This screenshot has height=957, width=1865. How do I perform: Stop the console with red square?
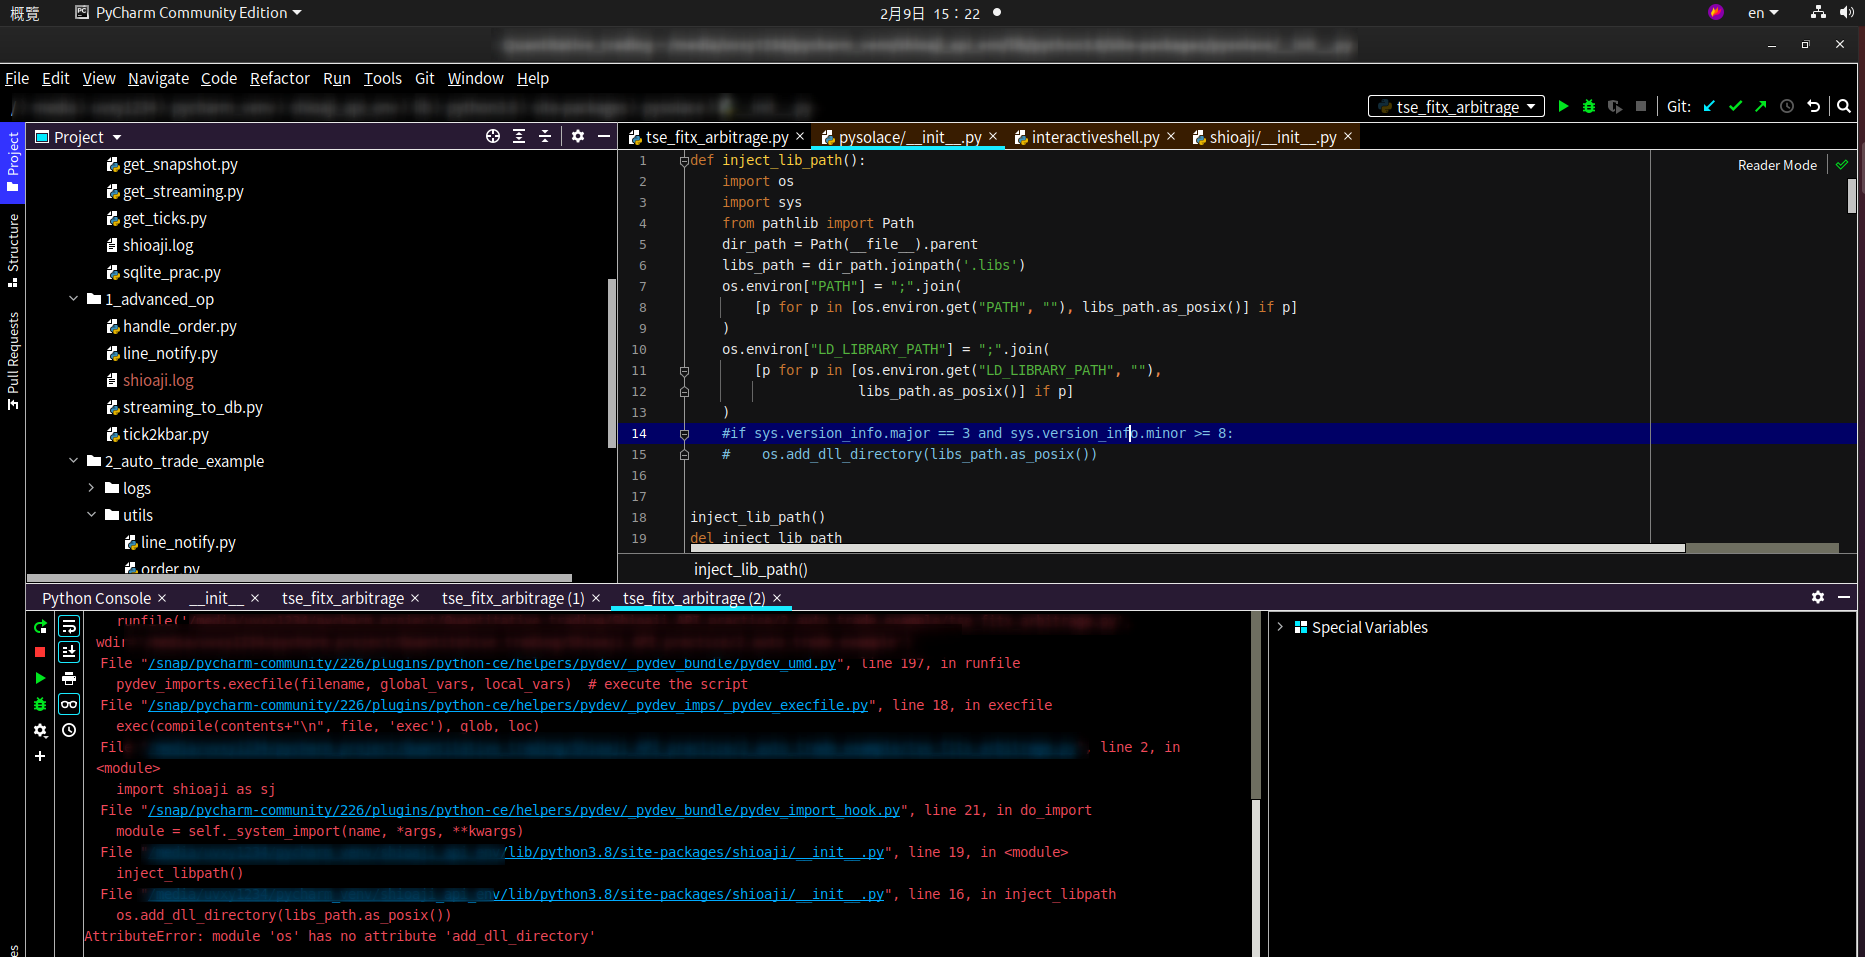coord(40,652)
